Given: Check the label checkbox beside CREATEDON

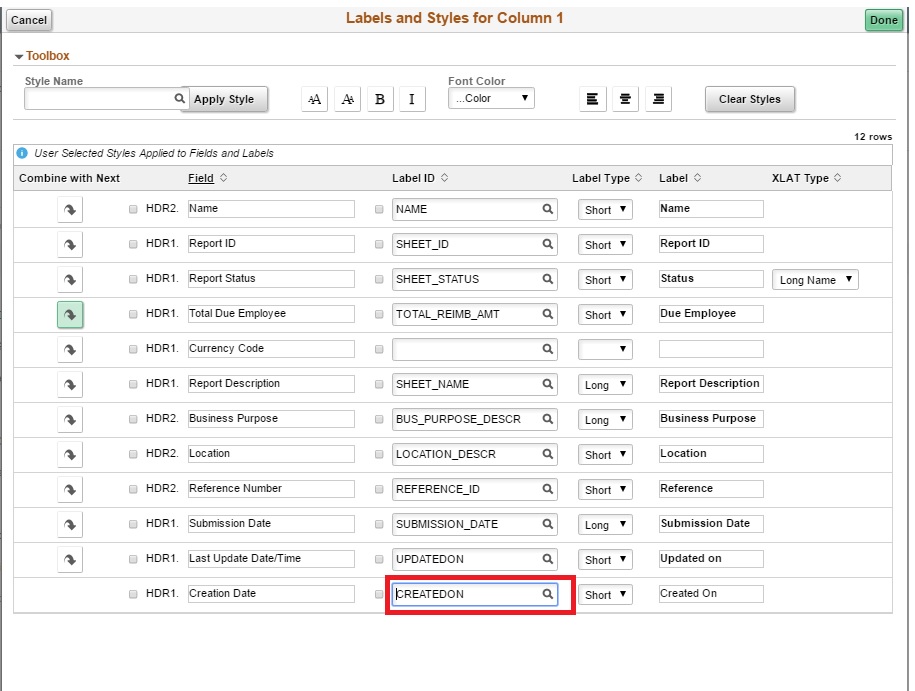Looking at the screenshot, I should 379,594.
